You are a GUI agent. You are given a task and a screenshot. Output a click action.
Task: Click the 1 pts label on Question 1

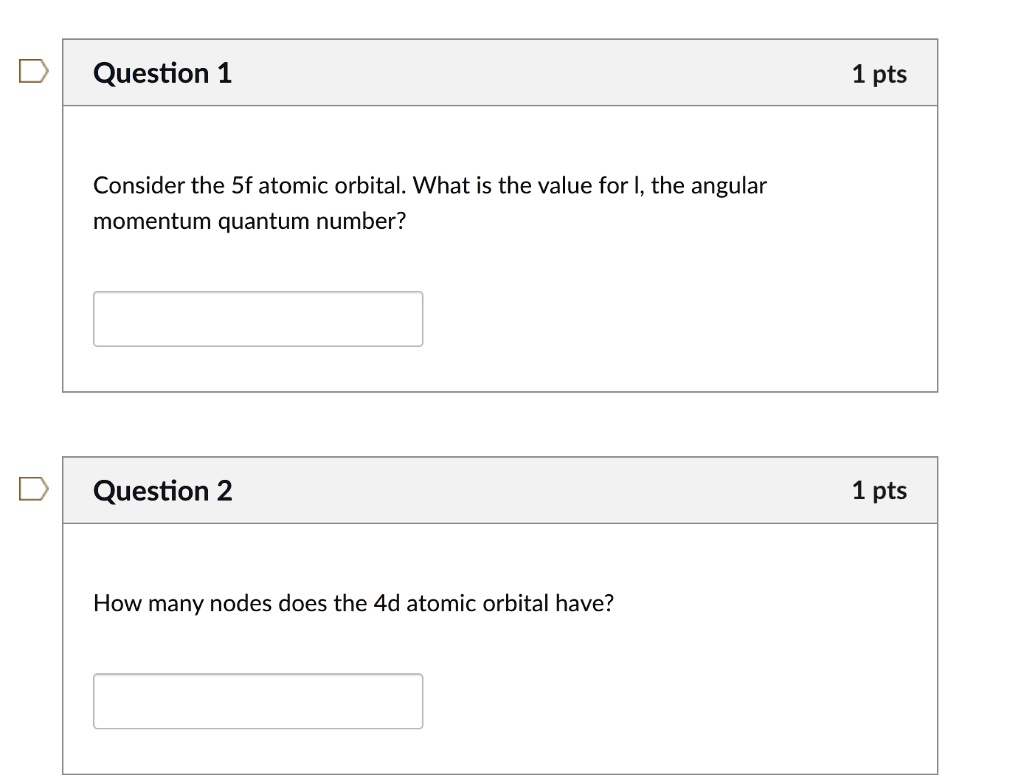pos(880,72)
